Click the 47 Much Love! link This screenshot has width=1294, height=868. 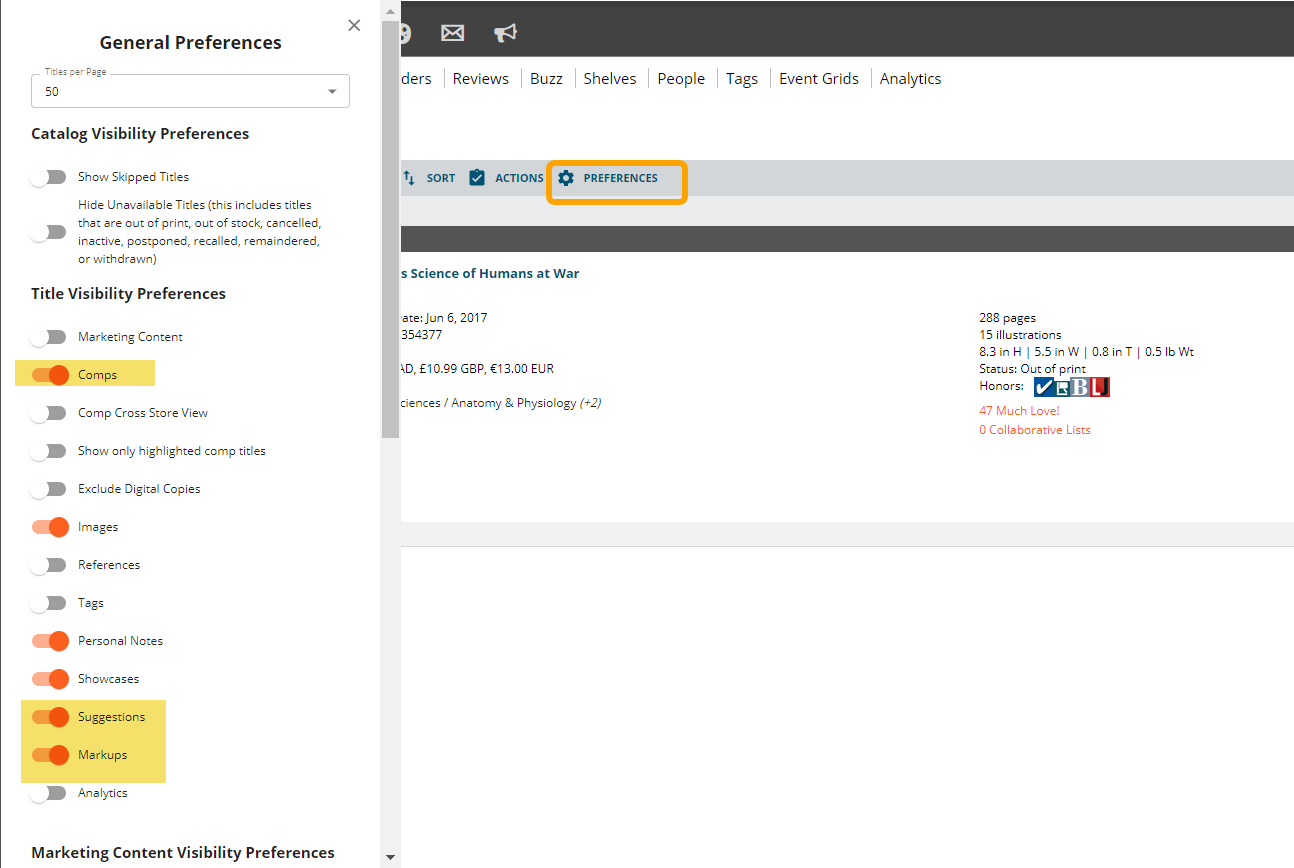click(x=1019, y=411)
